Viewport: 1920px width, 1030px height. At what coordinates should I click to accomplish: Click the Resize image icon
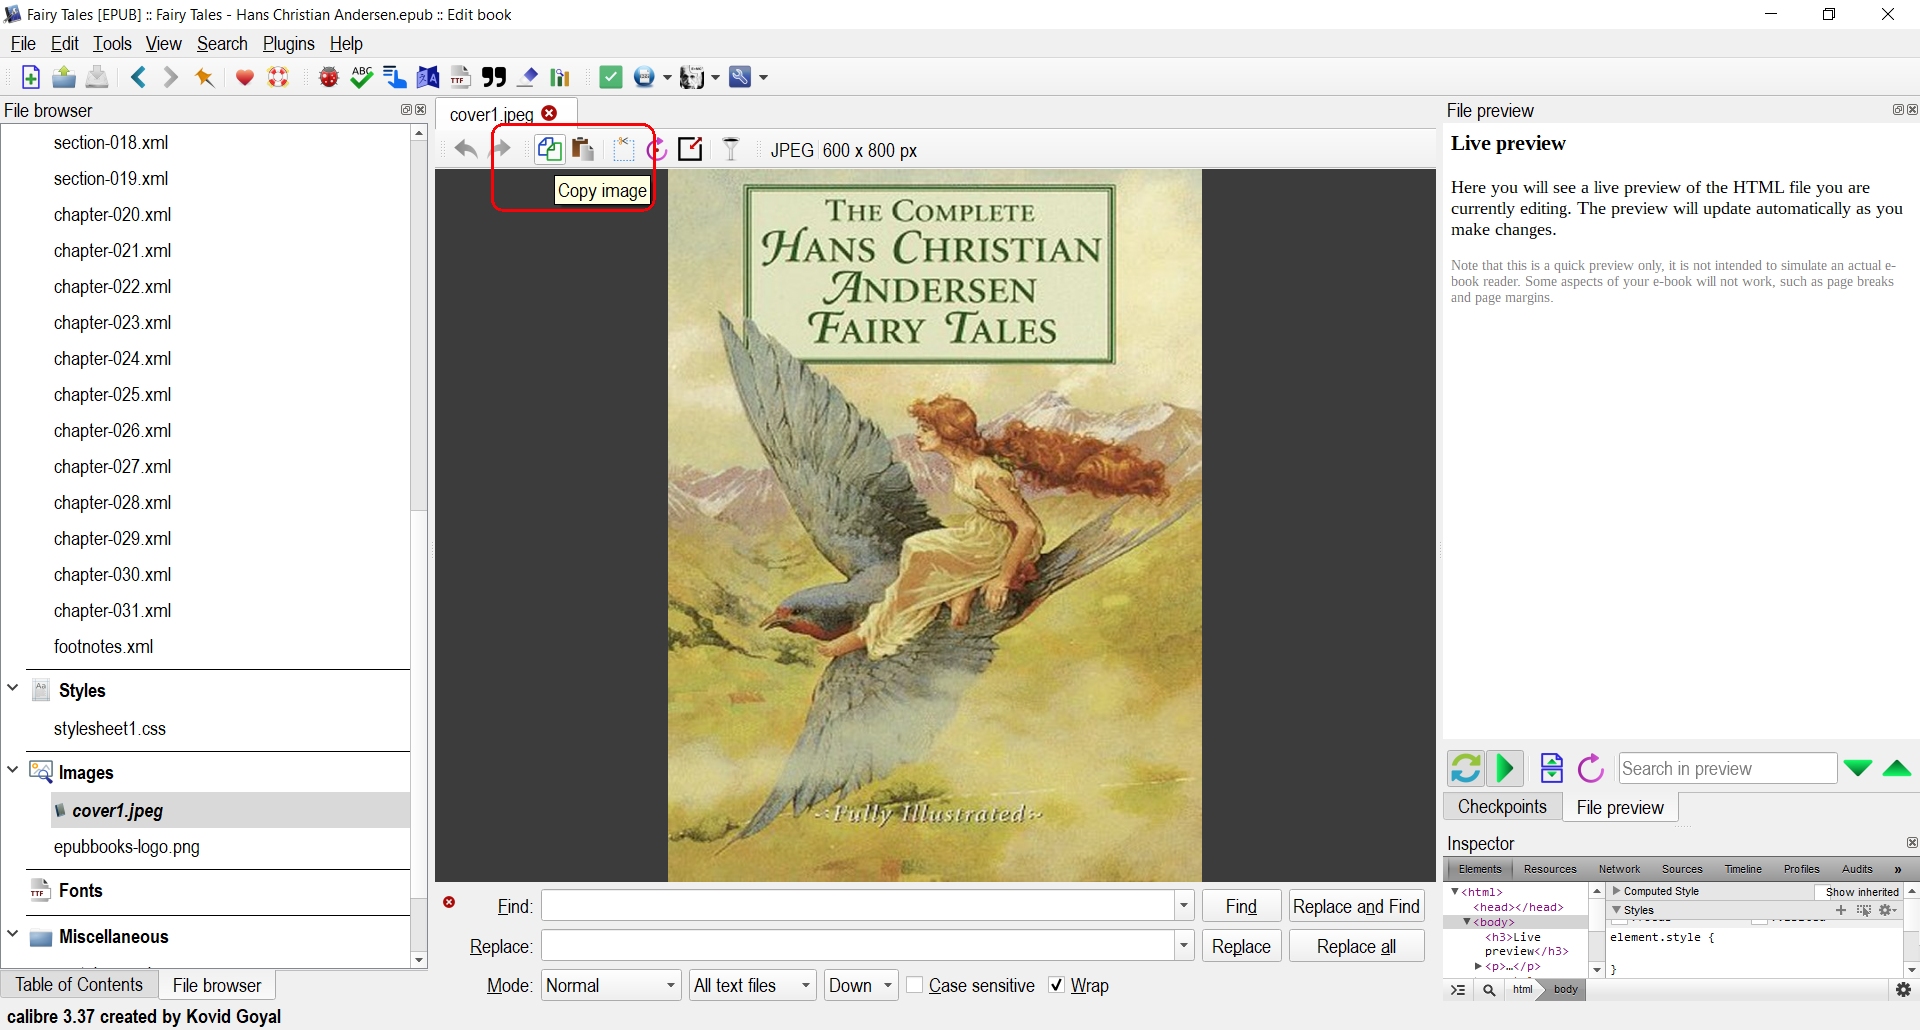690,150
